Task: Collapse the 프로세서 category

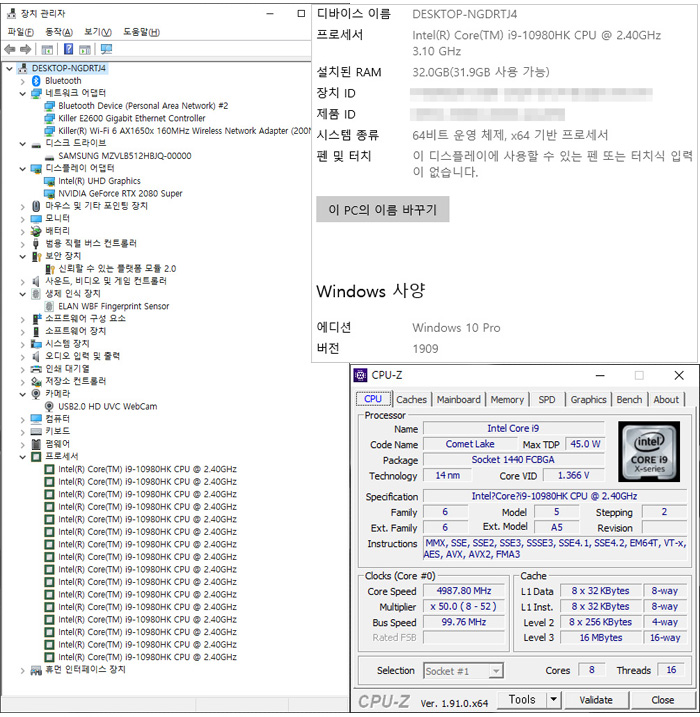Action: pyautogui.click(x=22, y=457)
